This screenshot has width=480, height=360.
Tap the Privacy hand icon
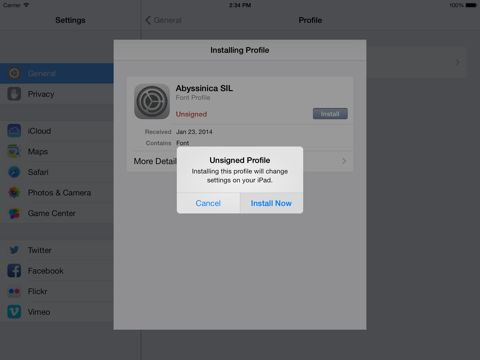point(14,94)
